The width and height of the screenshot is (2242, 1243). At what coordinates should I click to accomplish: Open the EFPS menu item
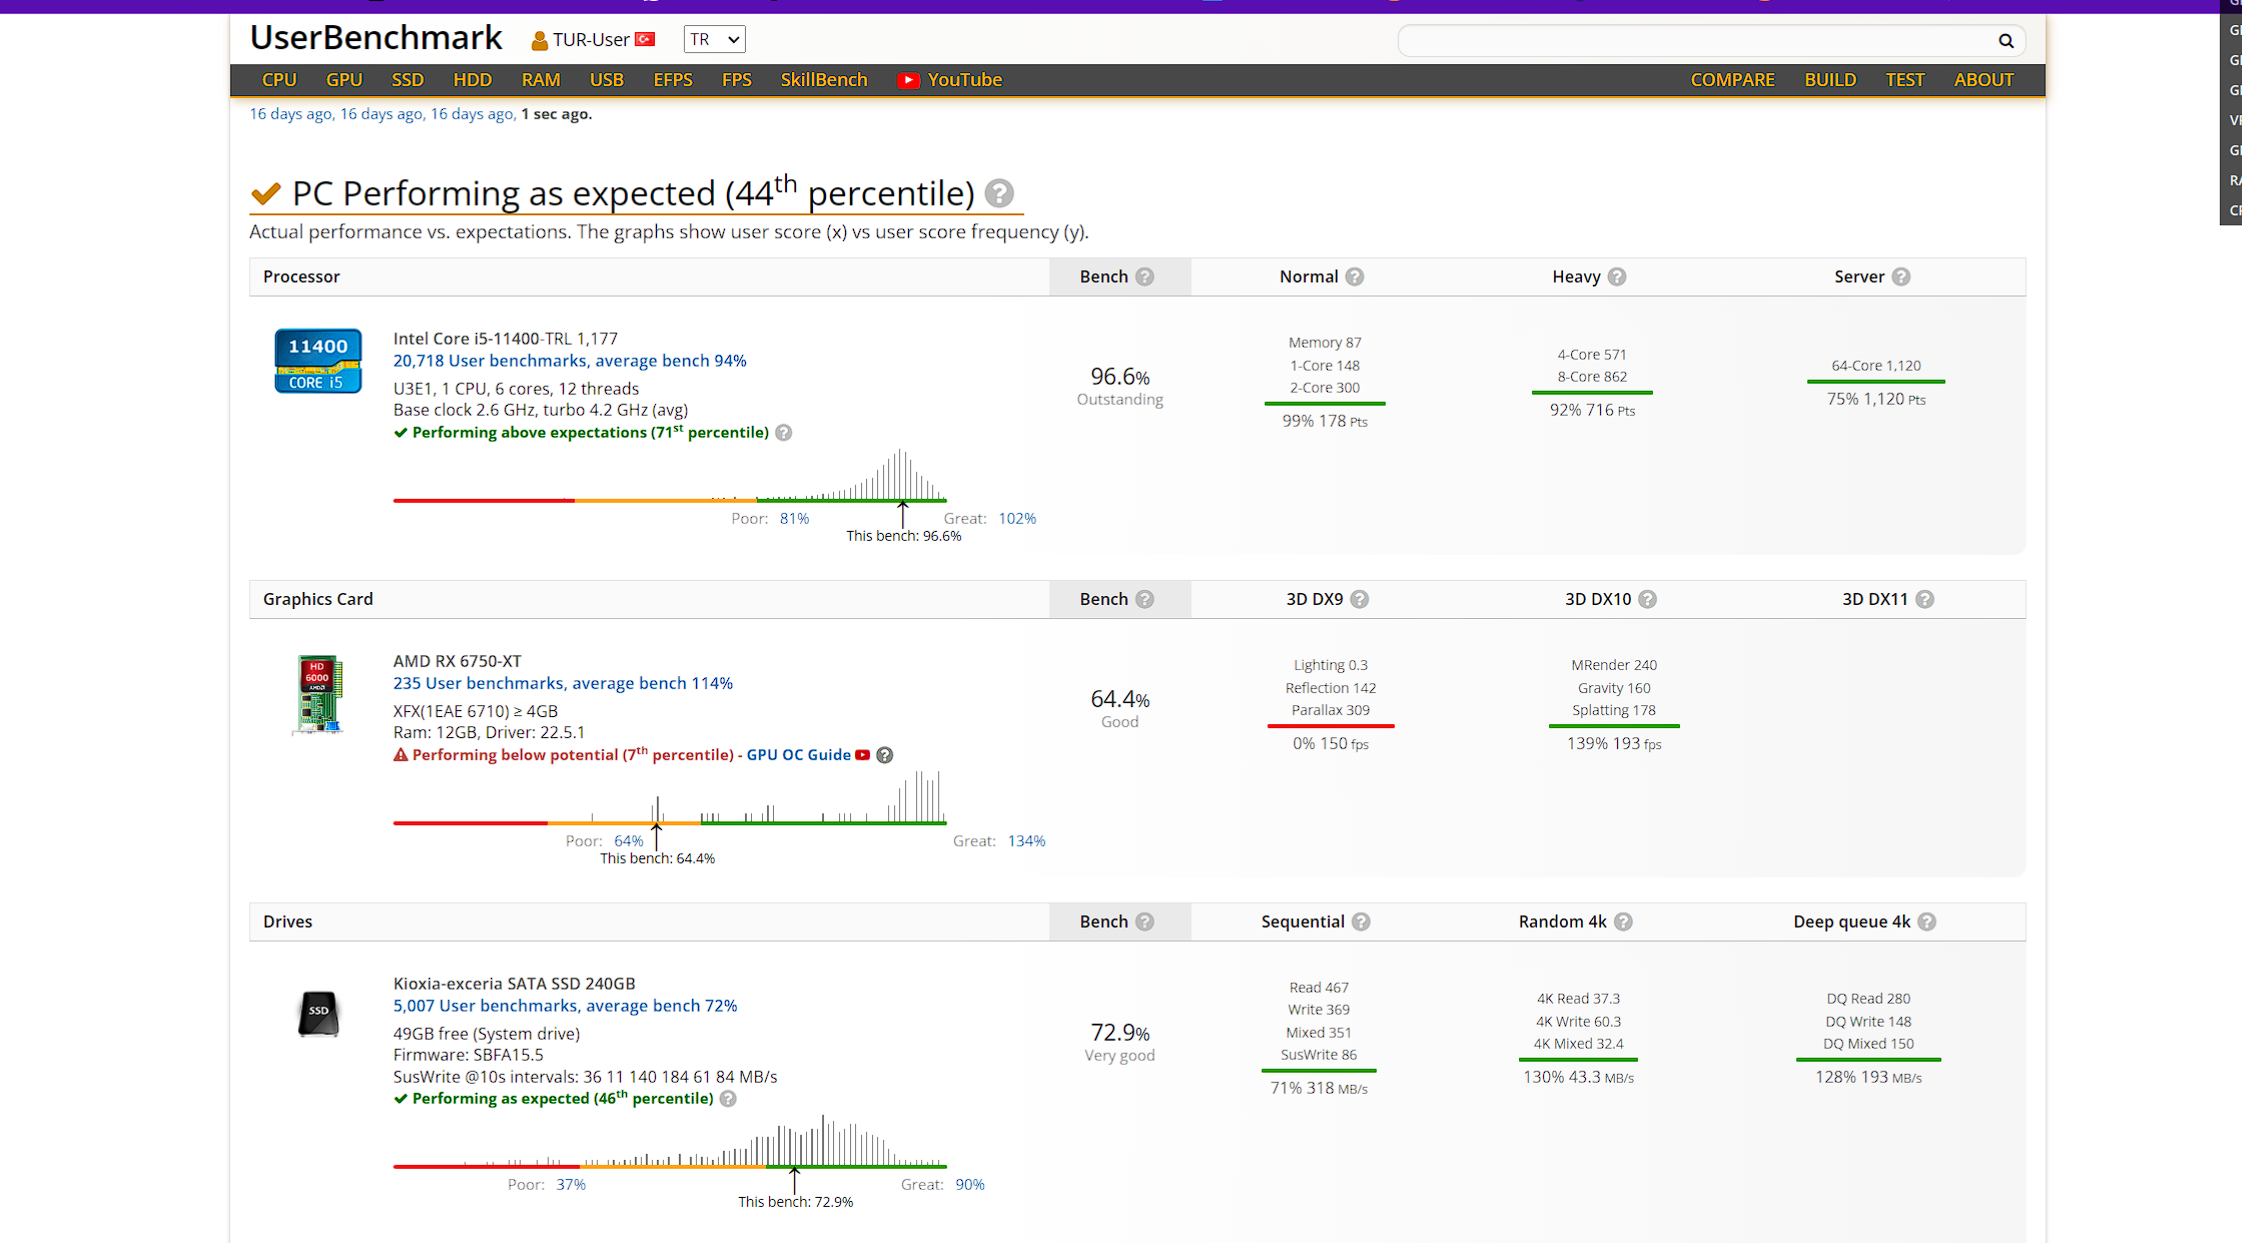673,80
